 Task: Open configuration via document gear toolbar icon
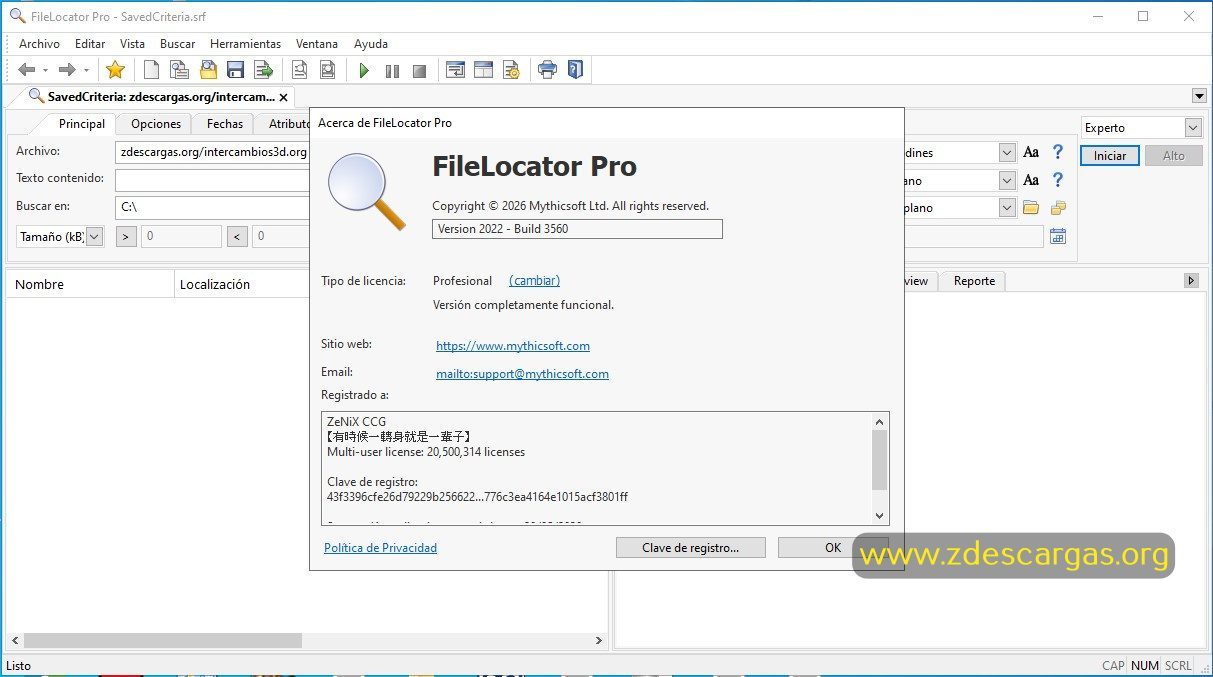coord(511,70)
